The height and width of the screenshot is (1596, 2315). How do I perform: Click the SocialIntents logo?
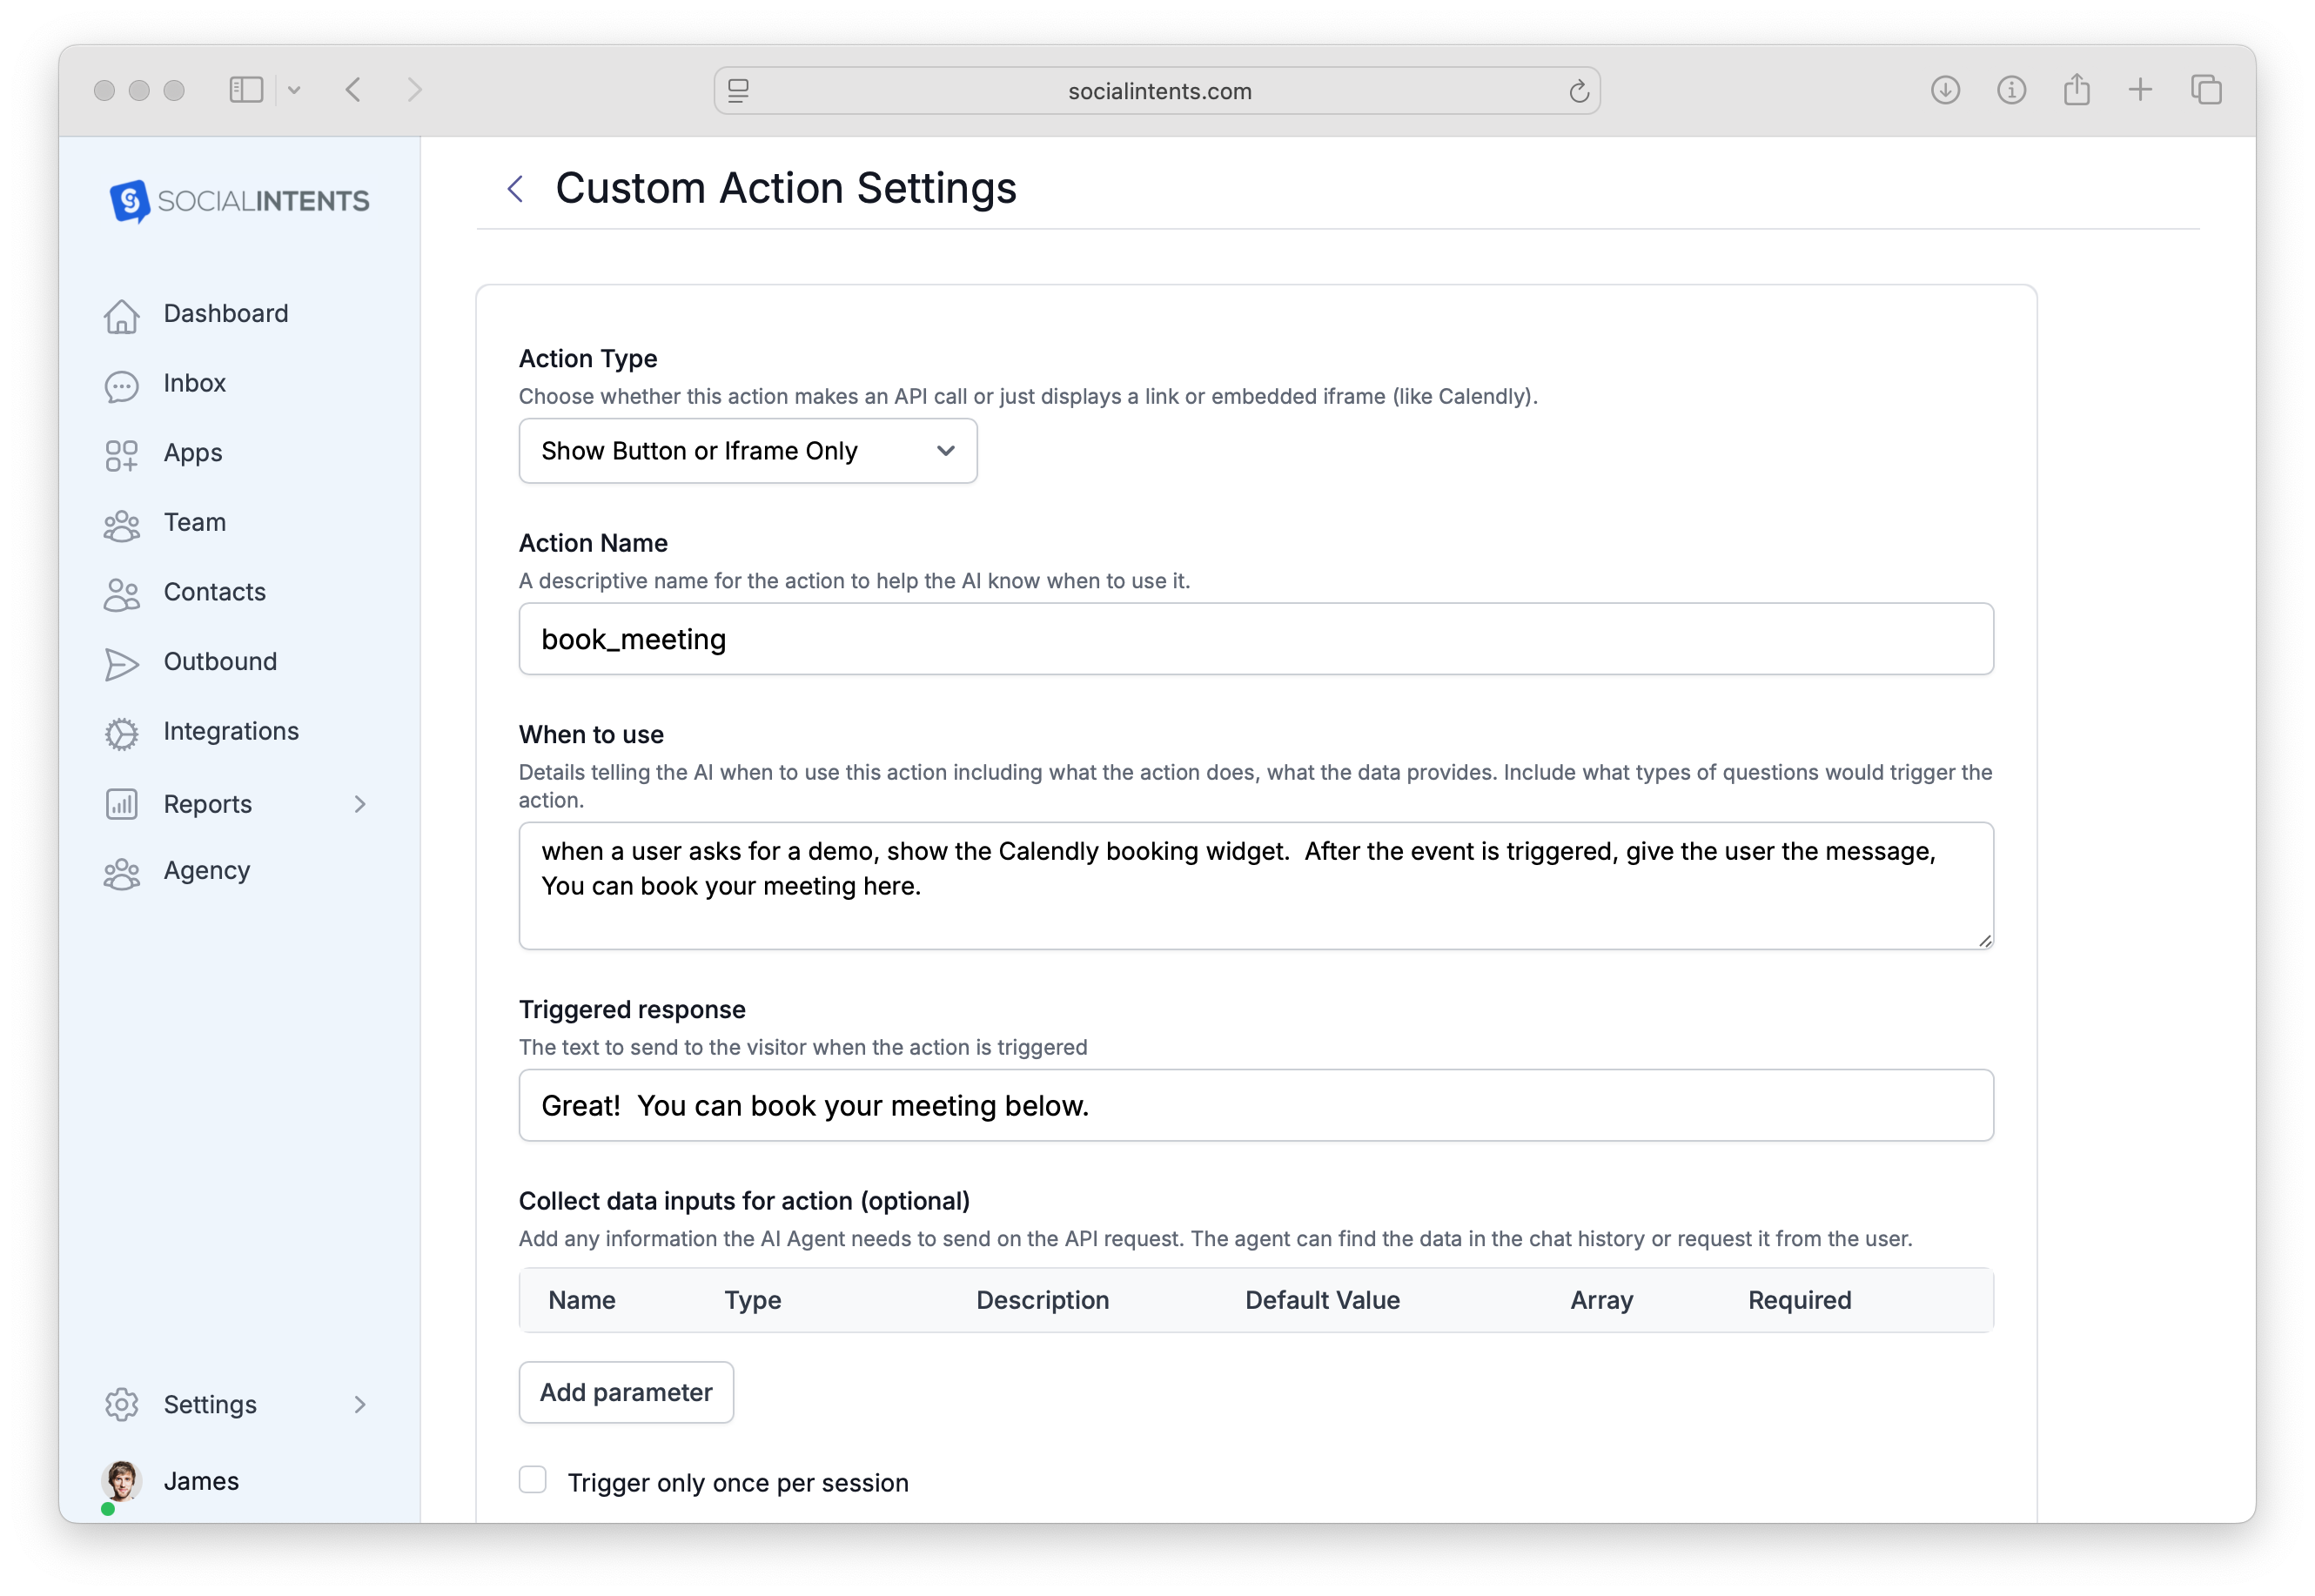[238, 201]
